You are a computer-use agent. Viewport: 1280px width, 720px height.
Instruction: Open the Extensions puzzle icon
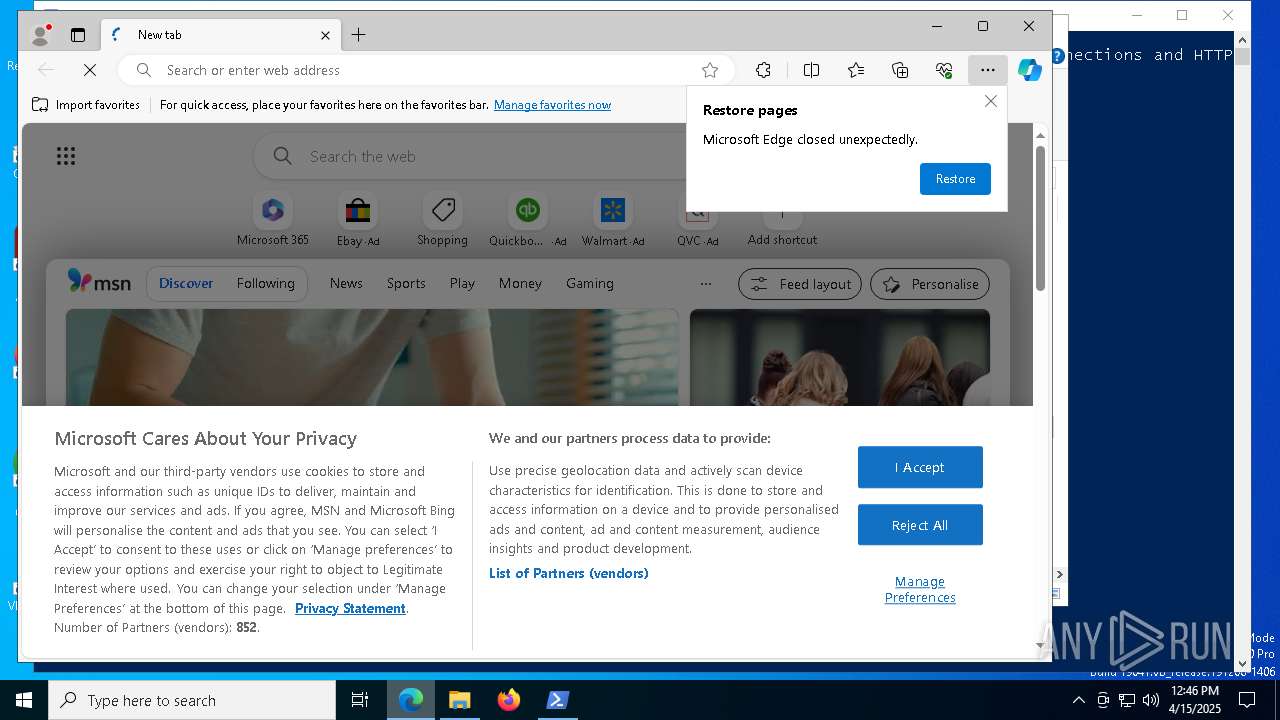pyautogui.click(x=763, y=70)
